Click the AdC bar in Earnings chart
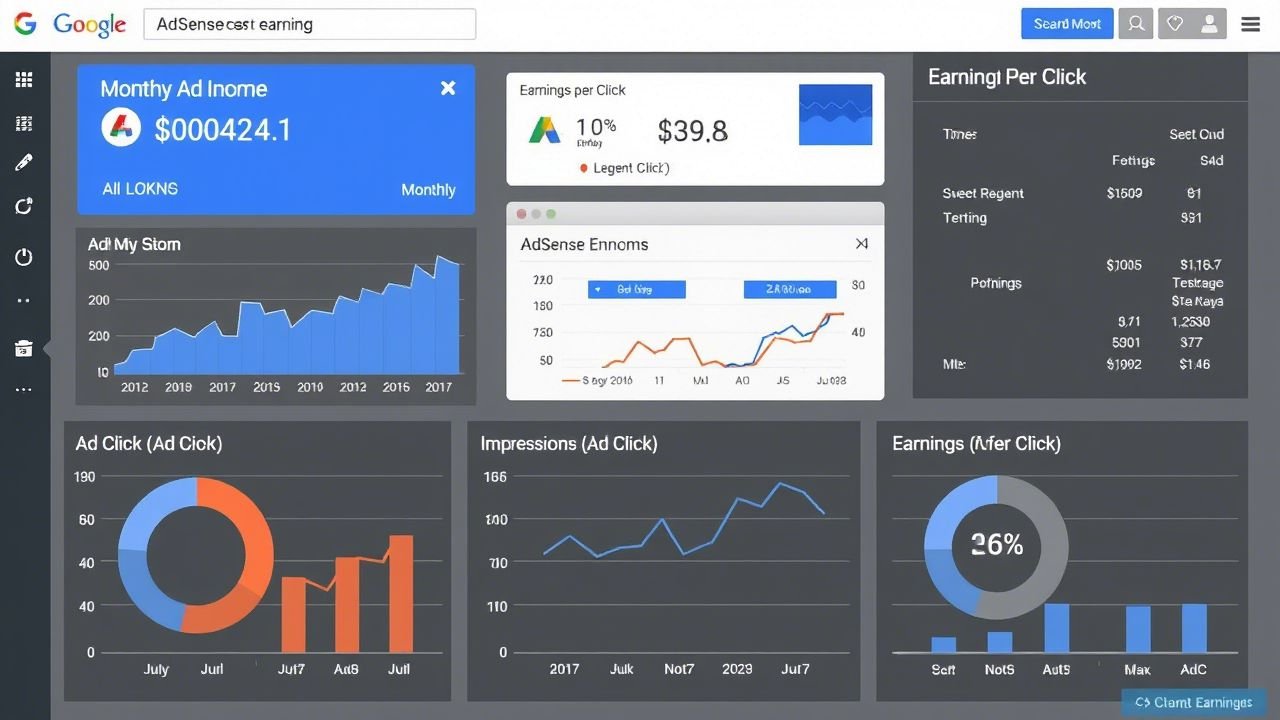Screen dimensions: 1280x720 pyautogui.click(x=1194, y=628)
